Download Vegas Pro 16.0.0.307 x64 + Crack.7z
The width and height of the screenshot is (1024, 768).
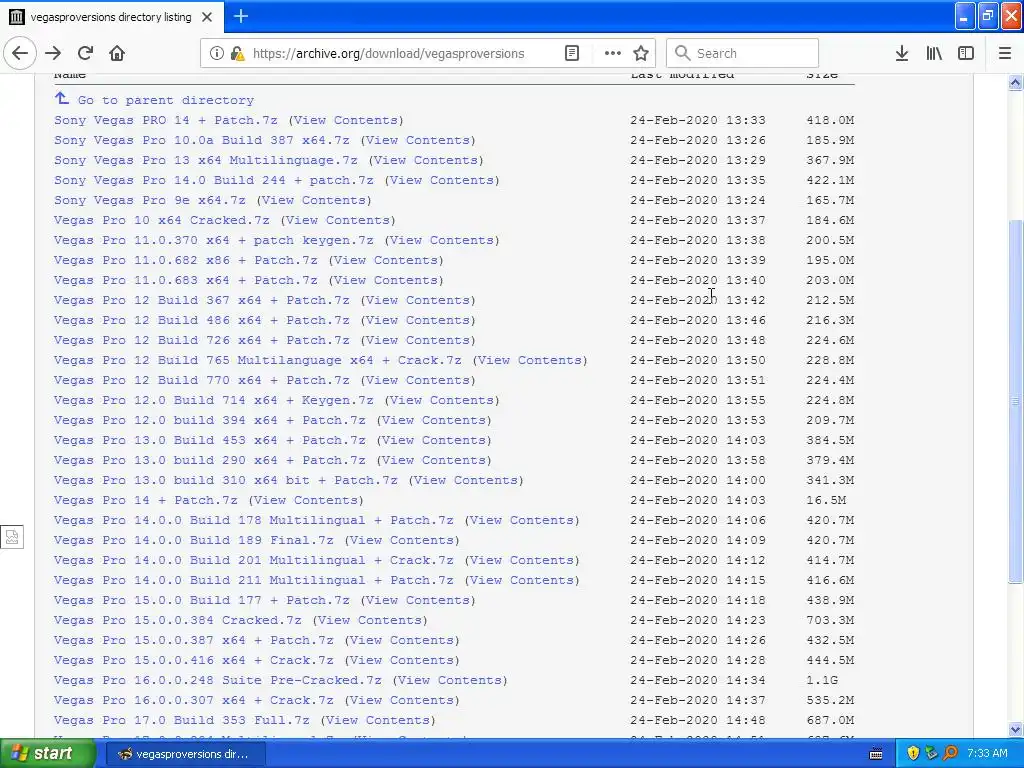[x=194, y=700]
